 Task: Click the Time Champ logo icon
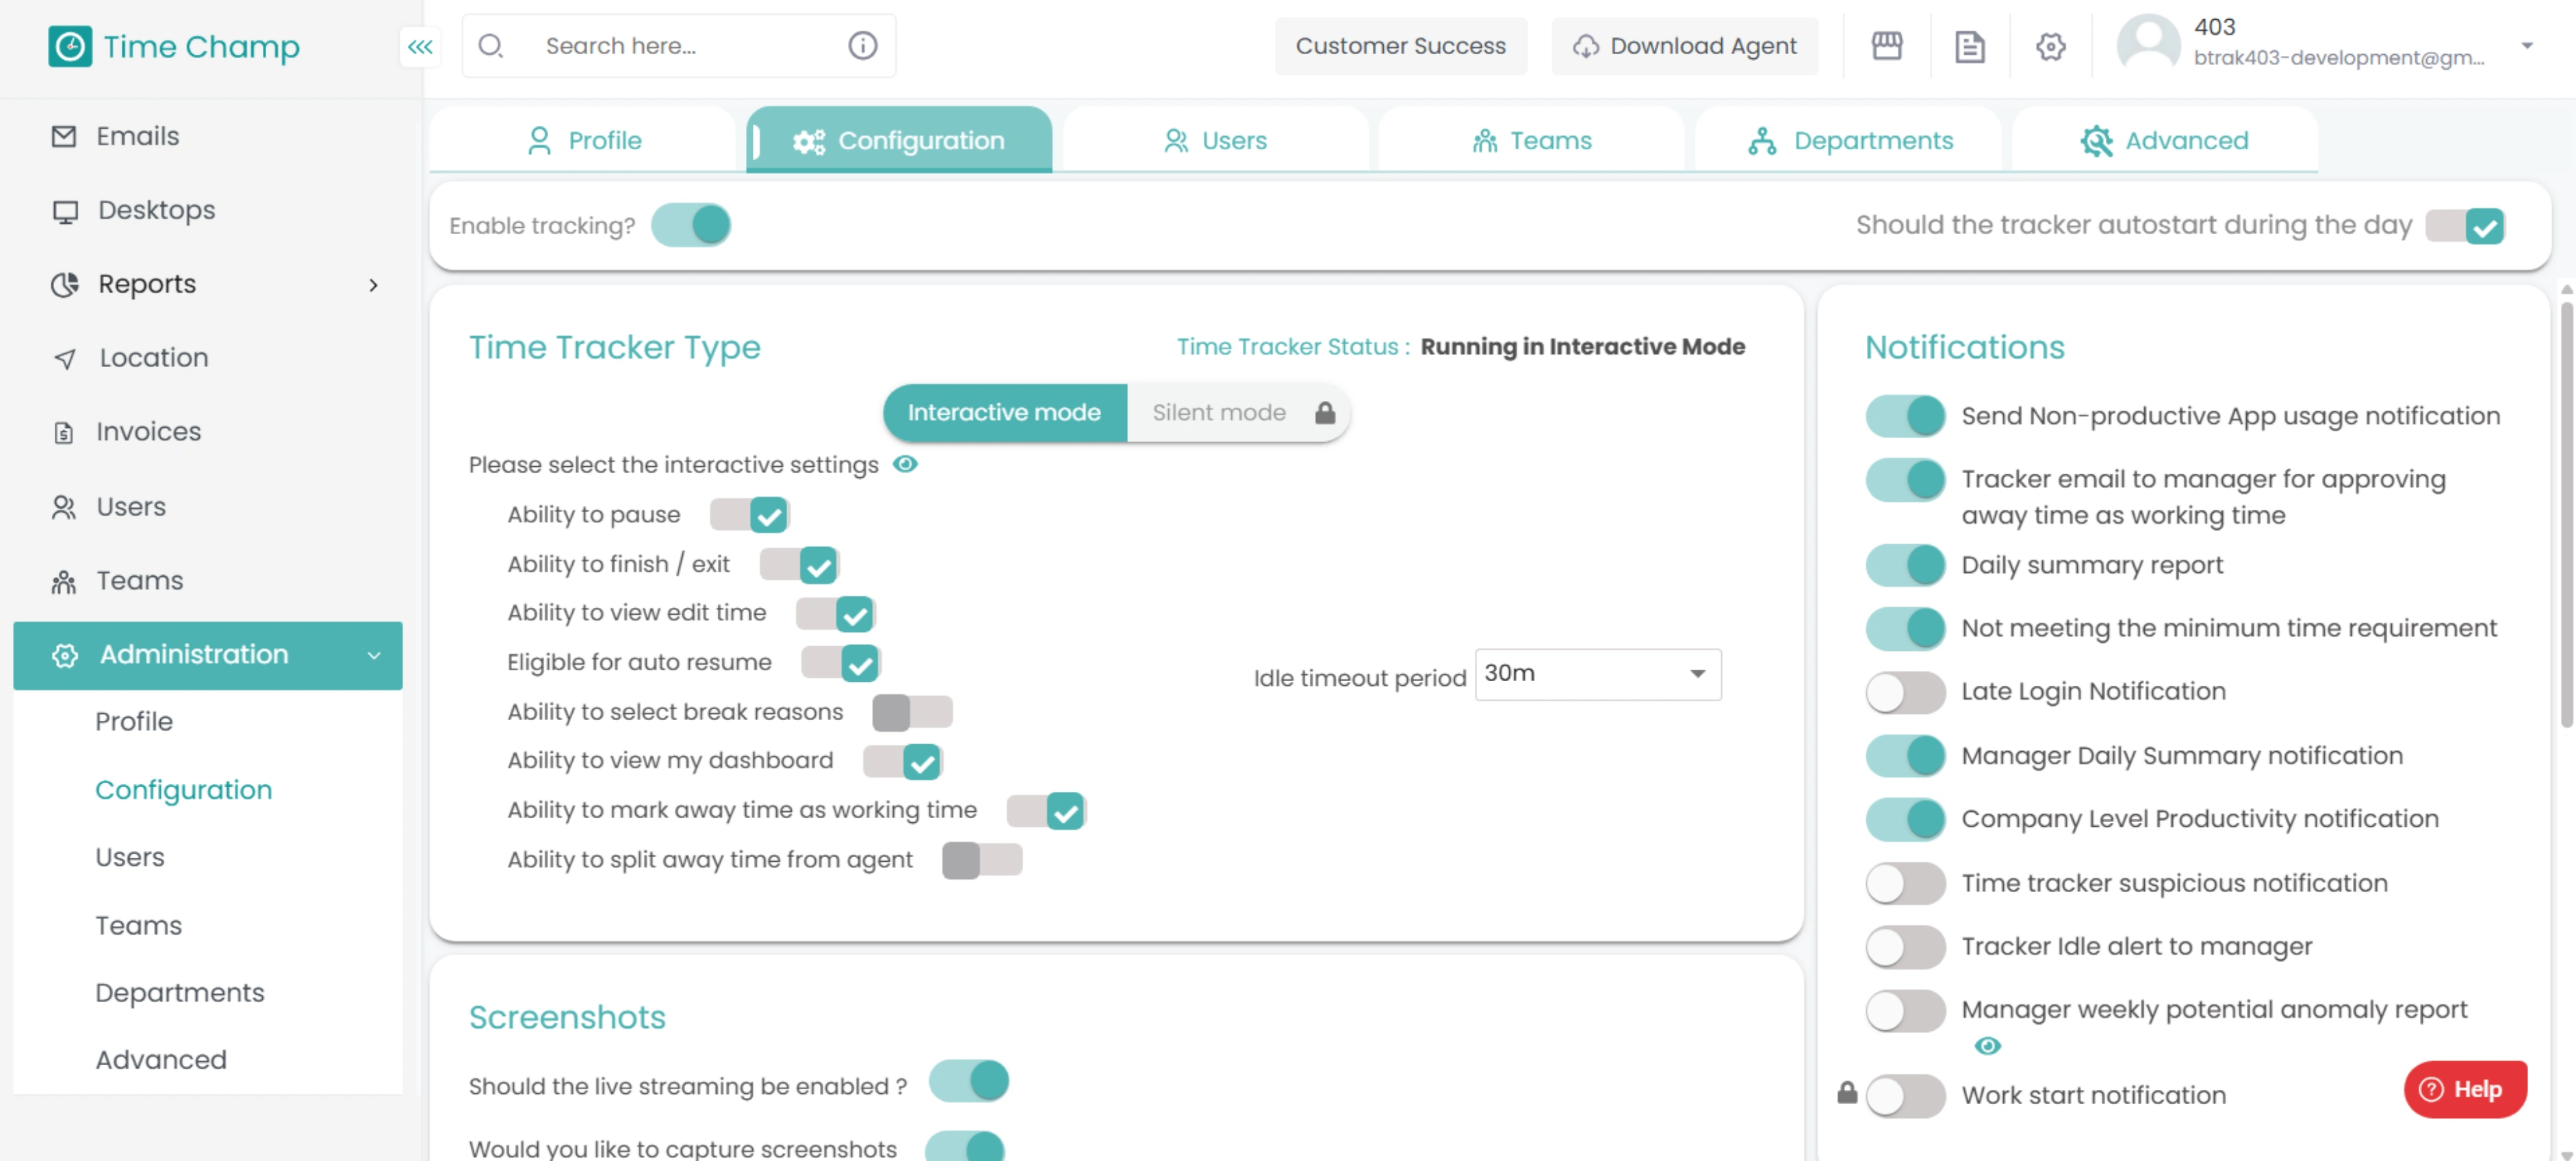70,46
